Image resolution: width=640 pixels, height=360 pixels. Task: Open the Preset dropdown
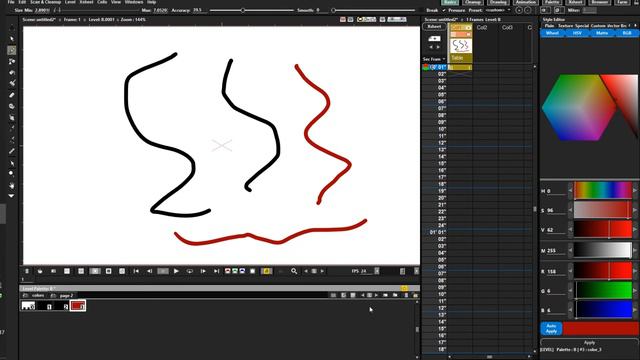pyautogui.click(x=498, y=10)
